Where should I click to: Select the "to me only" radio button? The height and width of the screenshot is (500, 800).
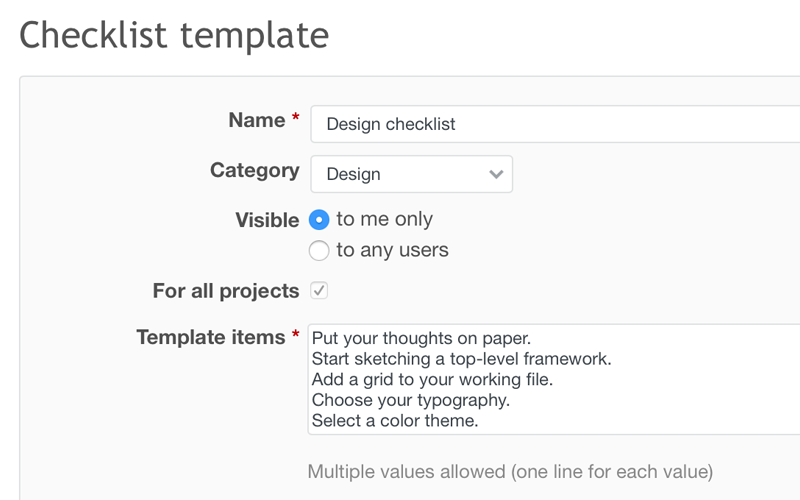pos(319,220)
